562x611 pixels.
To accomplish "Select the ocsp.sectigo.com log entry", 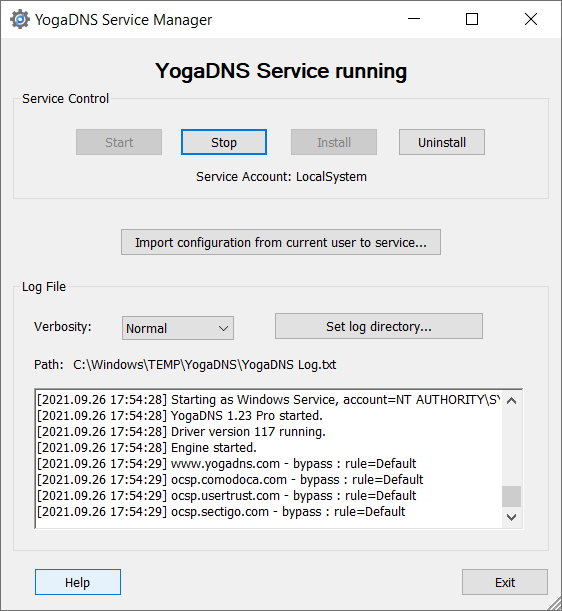I will pos(221,512).
